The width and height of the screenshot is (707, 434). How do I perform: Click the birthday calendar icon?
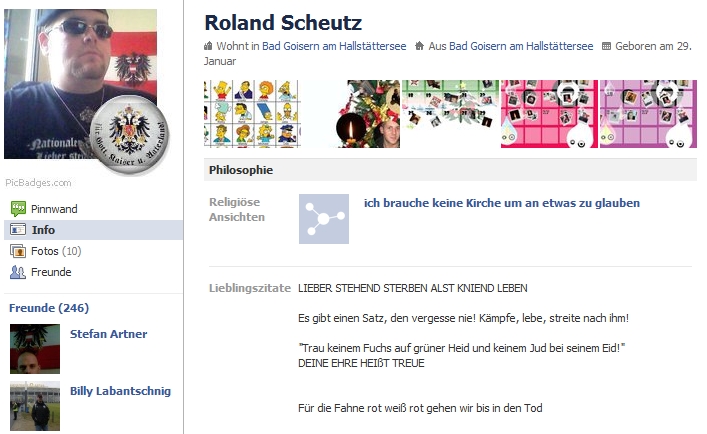pyautogui.click(x=606, y=46)
